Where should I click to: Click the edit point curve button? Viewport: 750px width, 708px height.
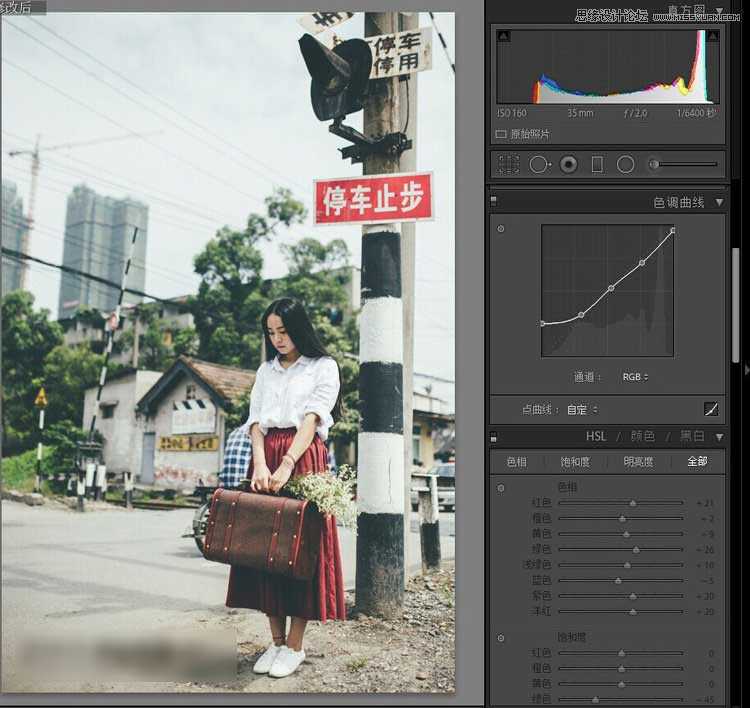tap(711, 409)
